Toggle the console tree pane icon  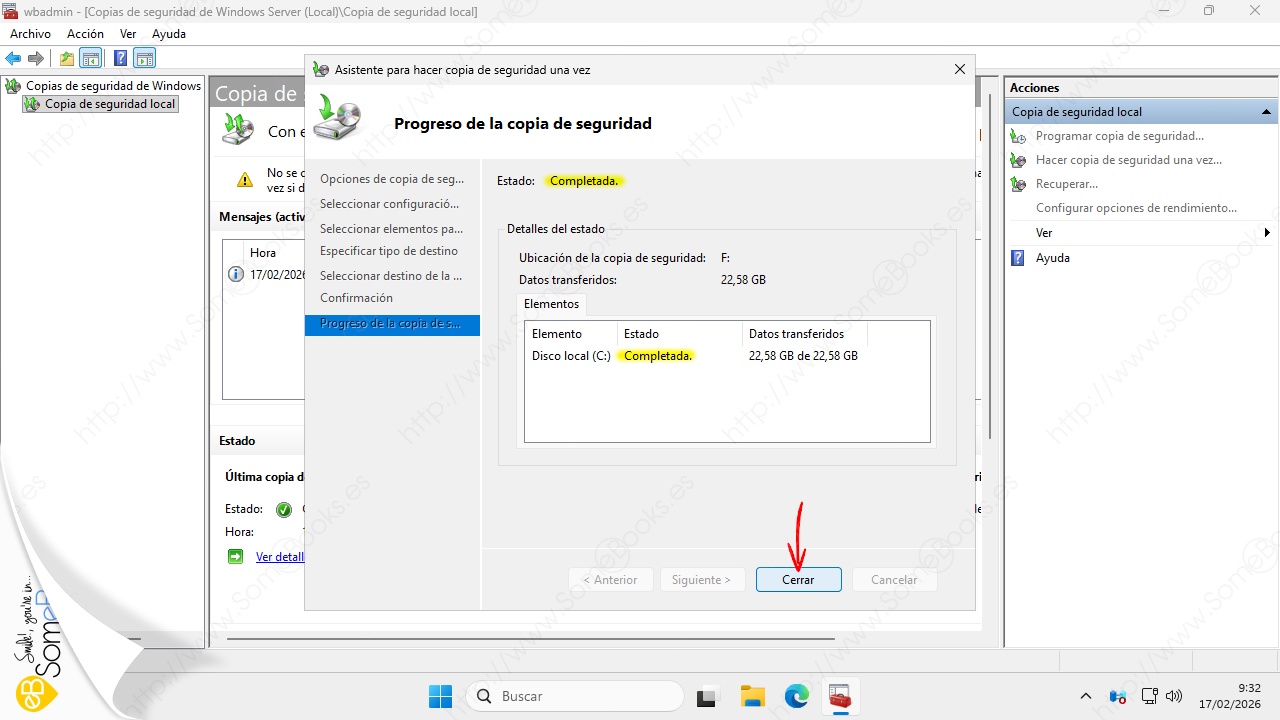91,58
